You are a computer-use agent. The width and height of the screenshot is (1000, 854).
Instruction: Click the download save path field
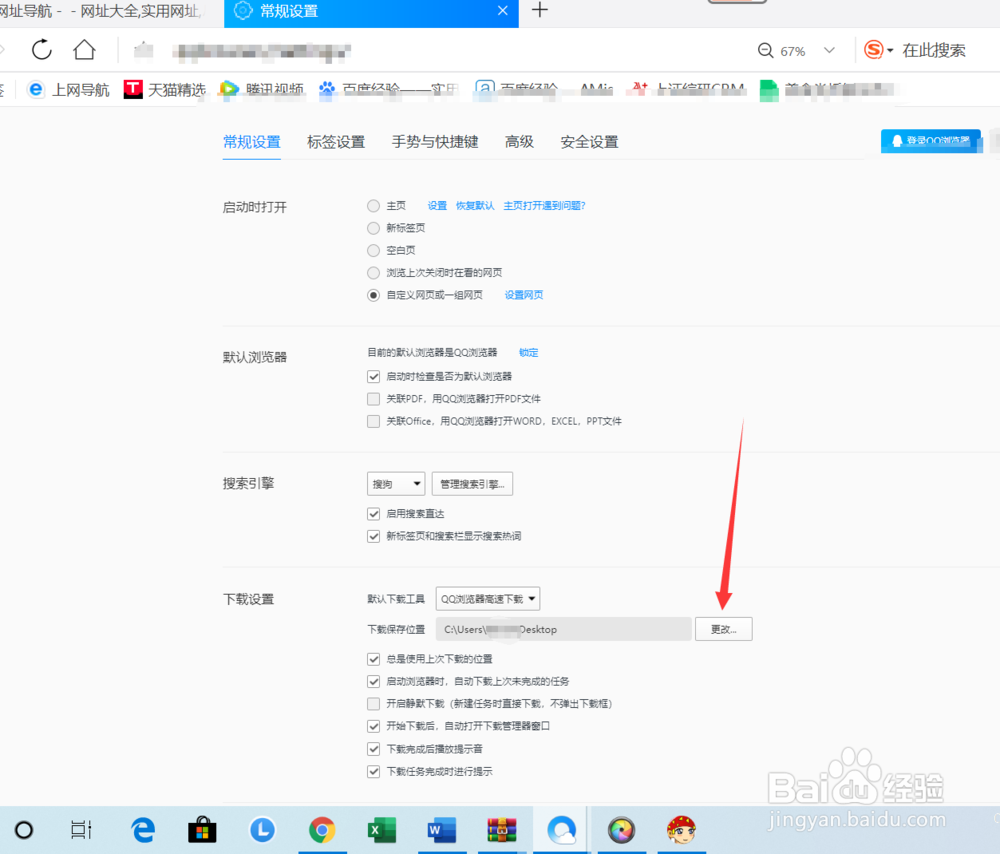pos(564,629)
